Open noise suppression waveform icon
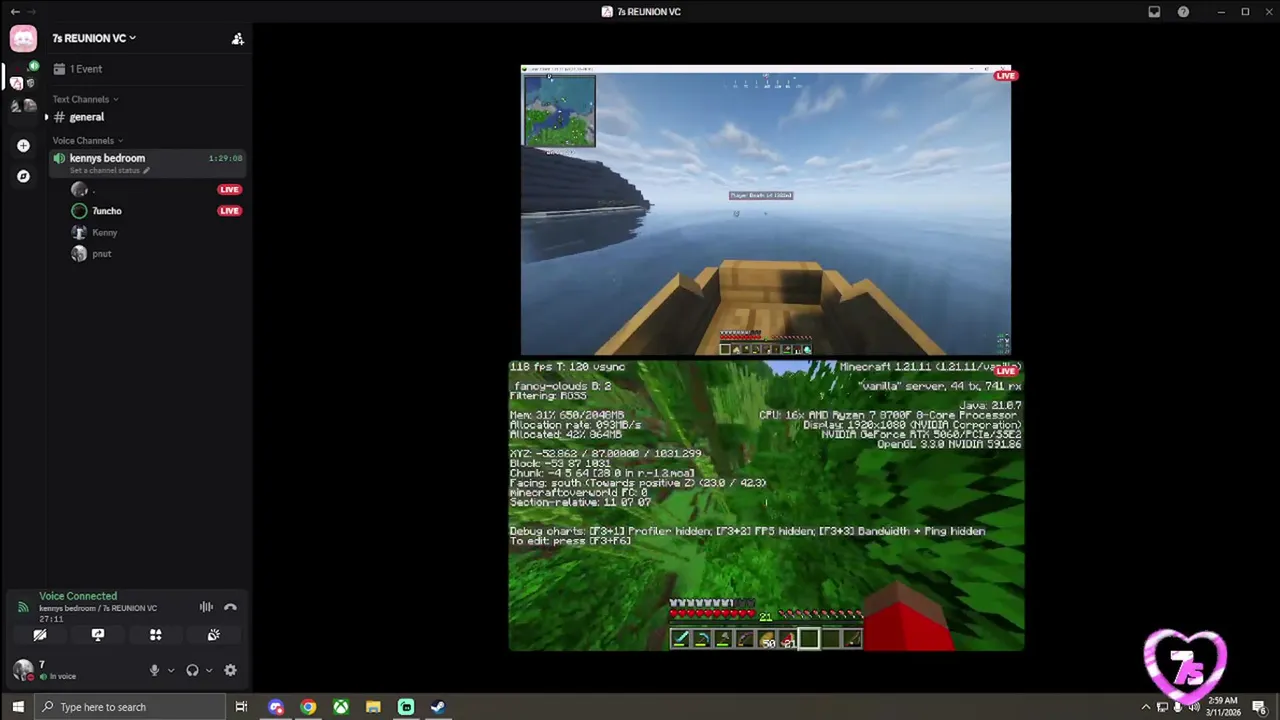 (206, 607)
